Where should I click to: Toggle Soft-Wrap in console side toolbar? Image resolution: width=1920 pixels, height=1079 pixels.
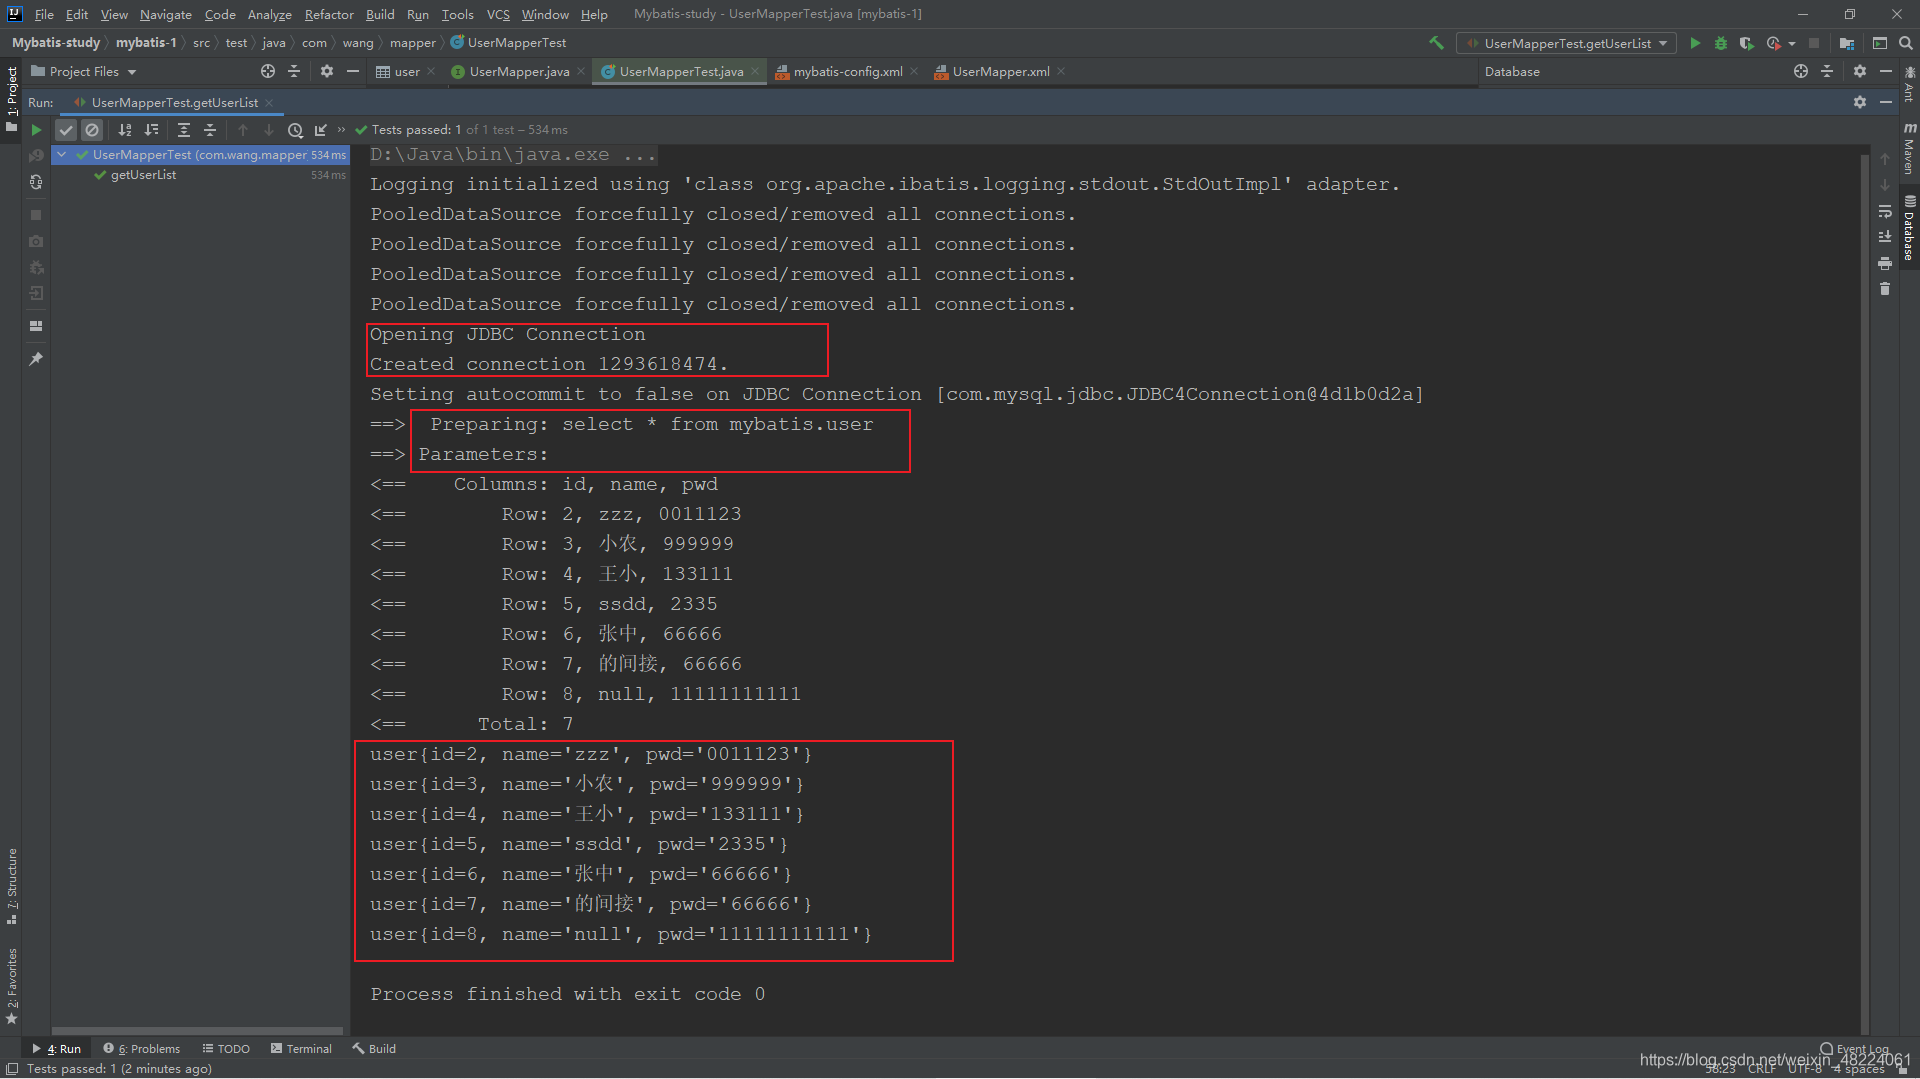[1885, 211]
